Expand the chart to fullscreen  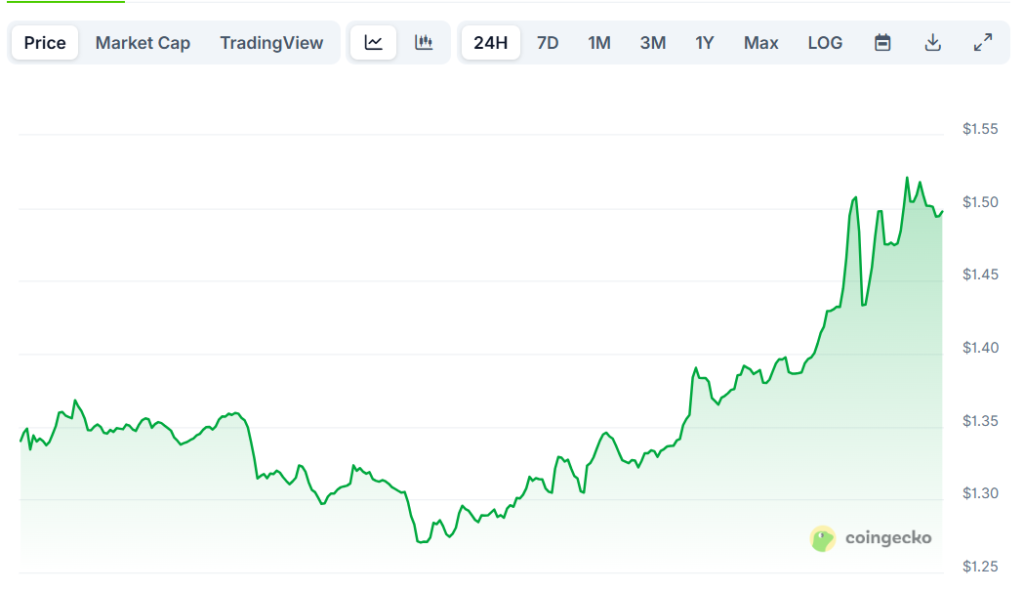click(x=983, y=43)
